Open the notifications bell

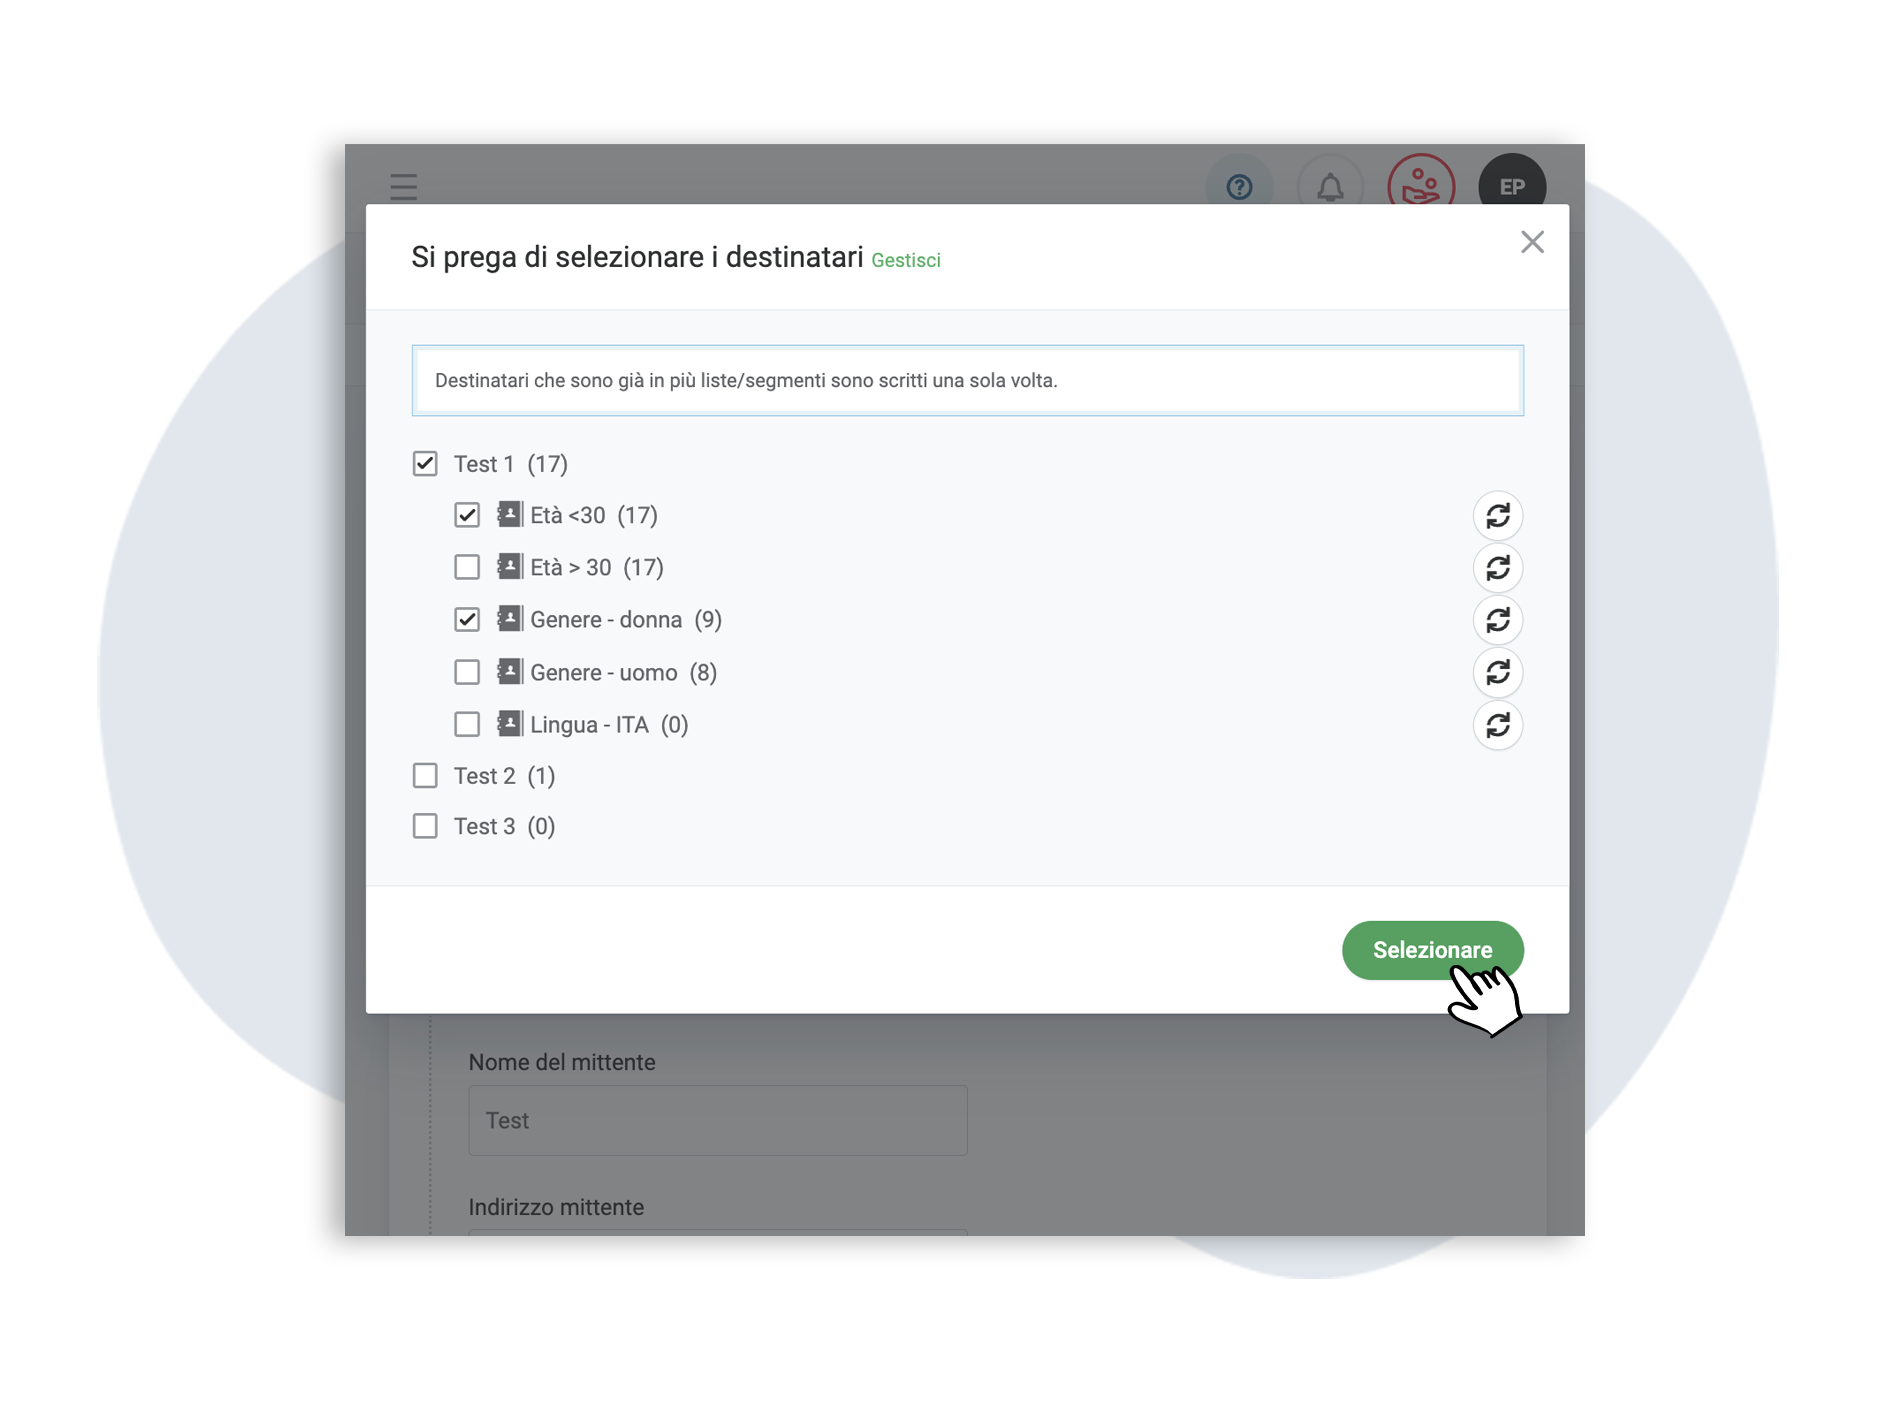[1330, 187]
